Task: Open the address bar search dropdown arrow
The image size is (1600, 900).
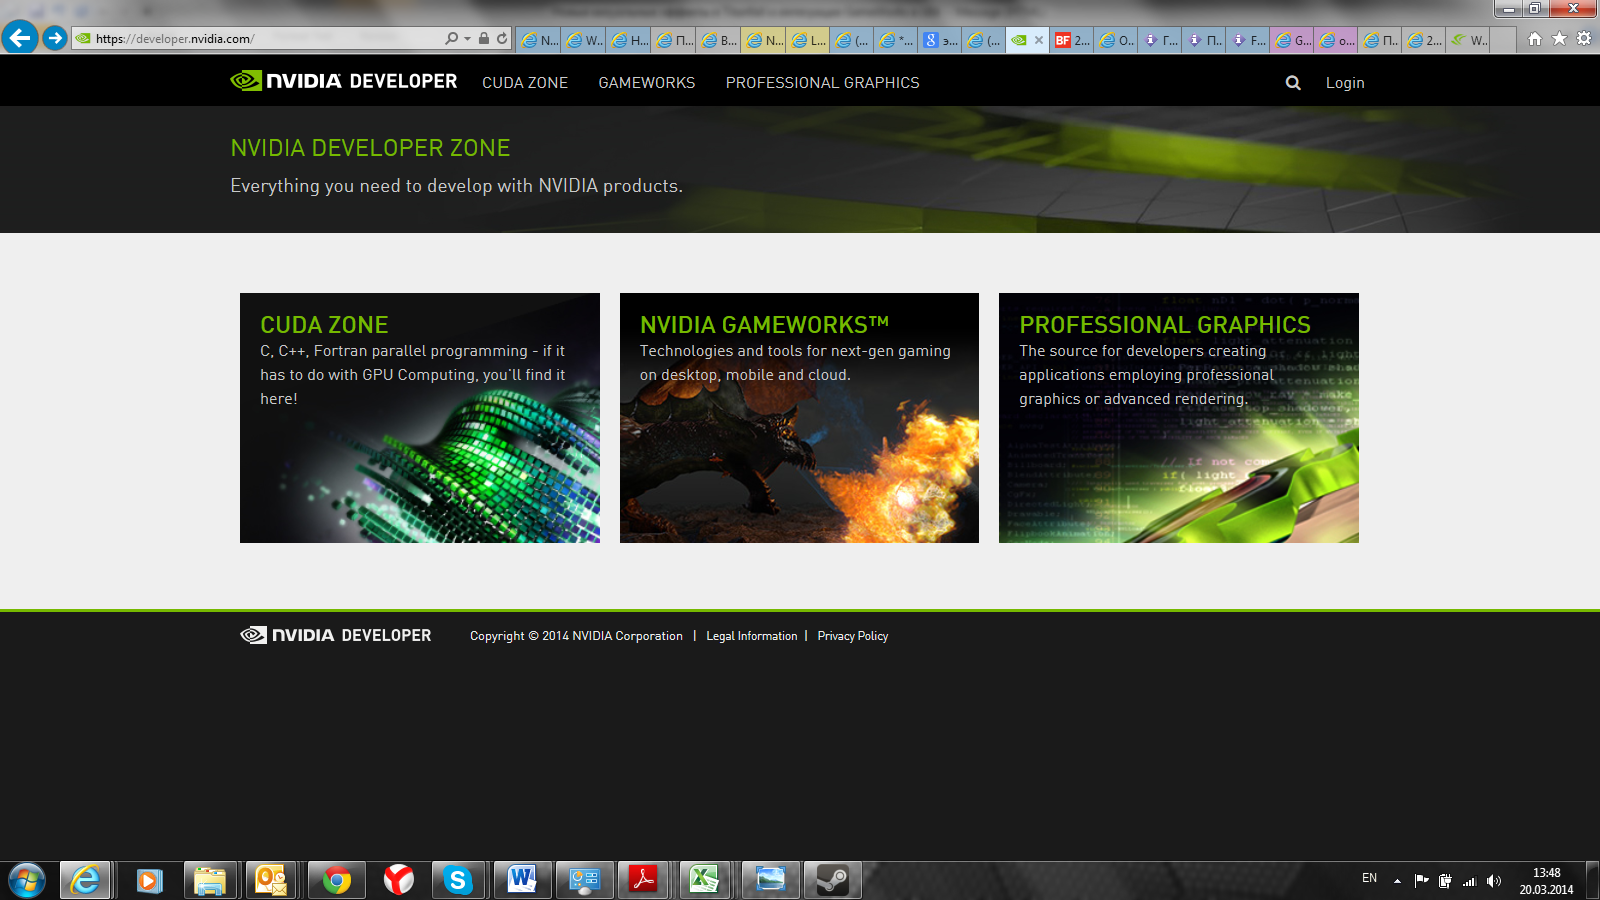Action: (467, 39)
